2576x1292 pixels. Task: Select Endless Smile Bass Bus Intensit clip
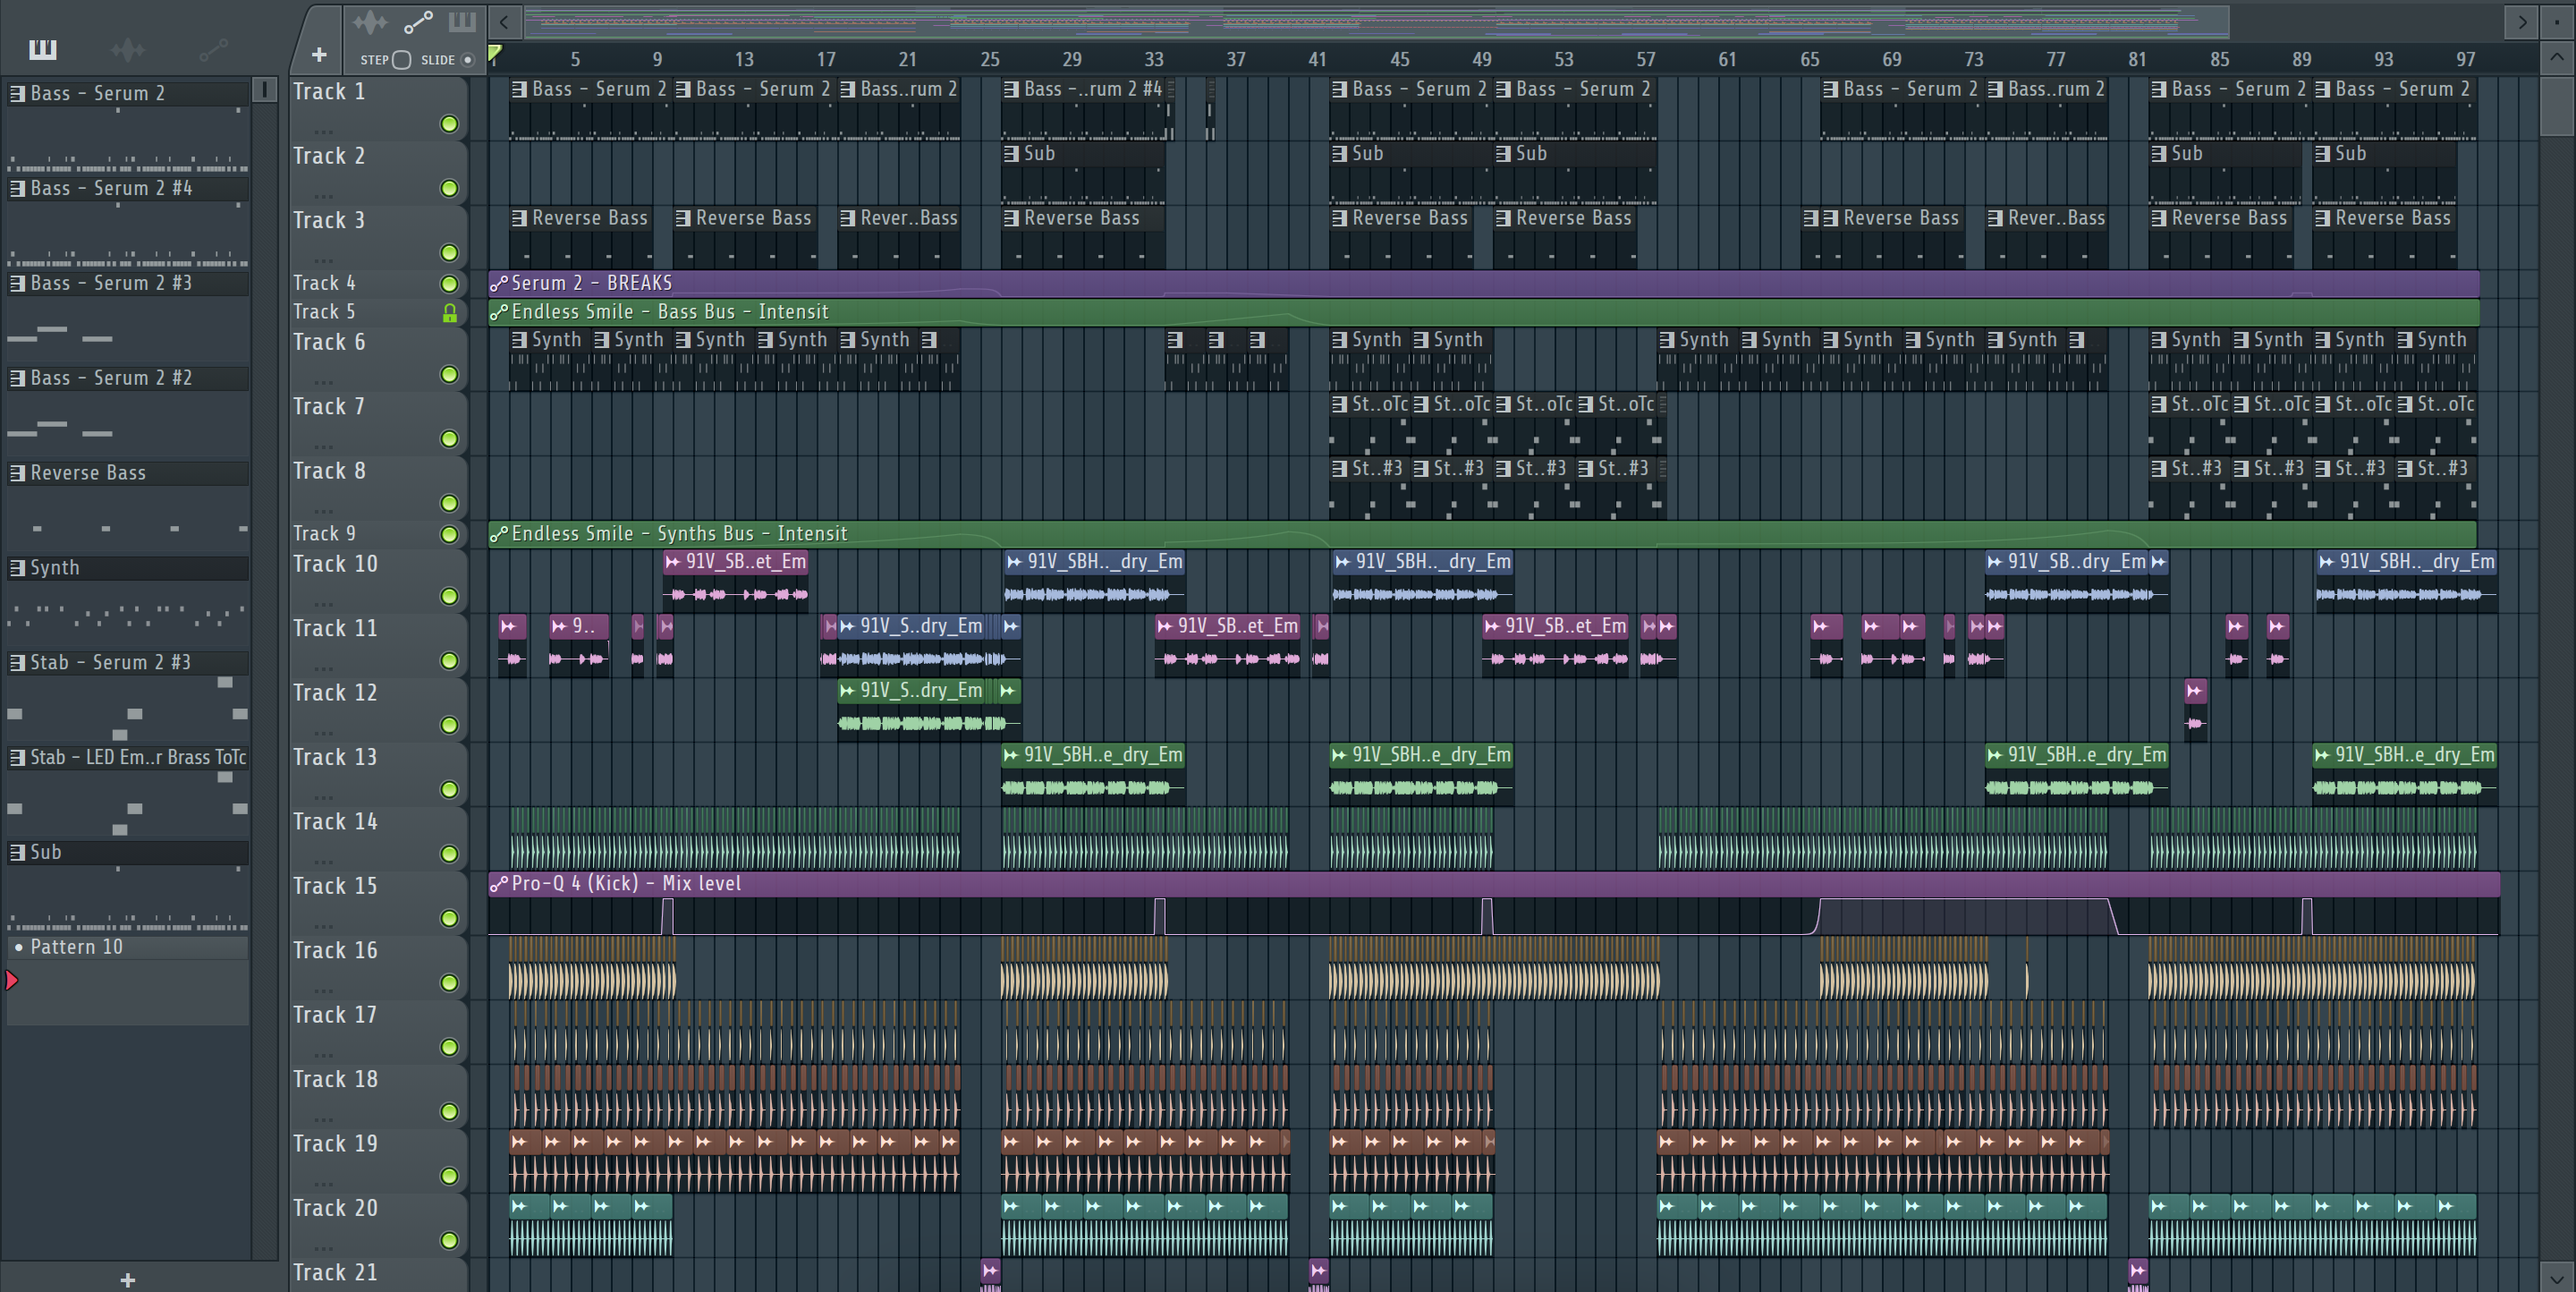pos(1483,312)
